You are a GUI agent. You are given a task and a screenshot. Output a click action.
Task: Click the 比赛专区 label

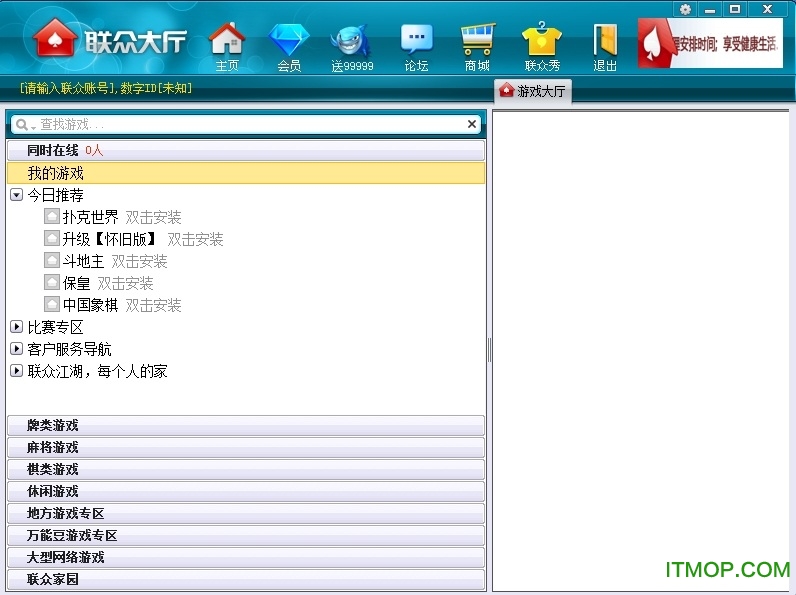(x=55, y=327)
